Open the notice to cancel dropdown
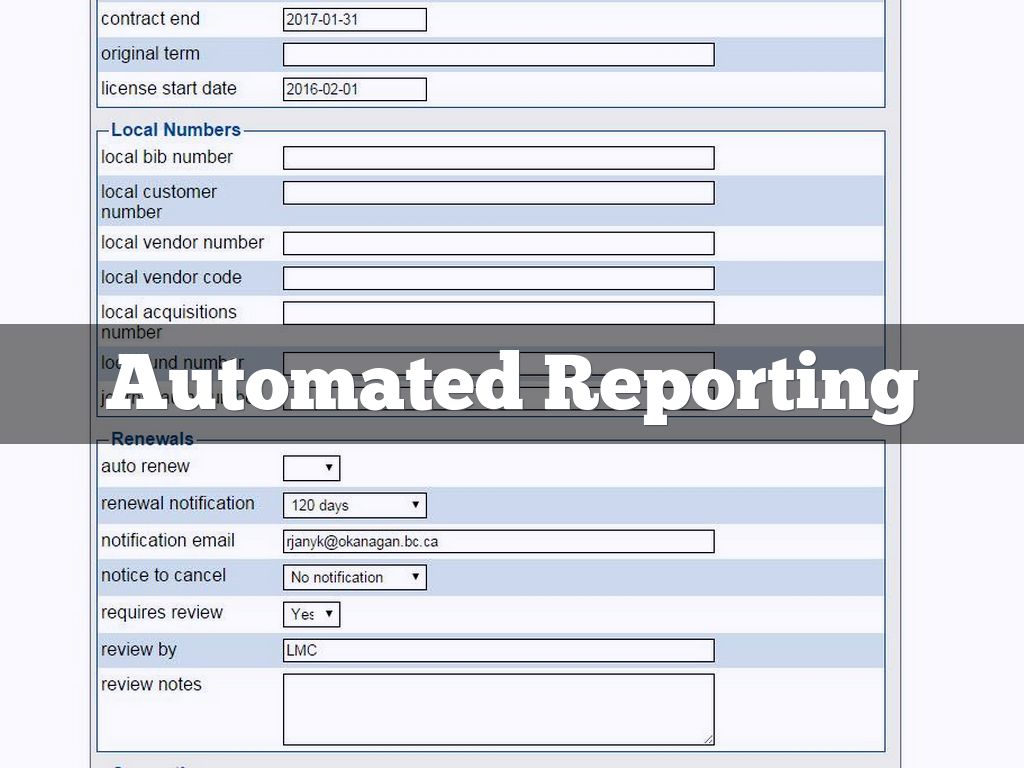This screenshot has width=1024, height=768. click(354, 577)
